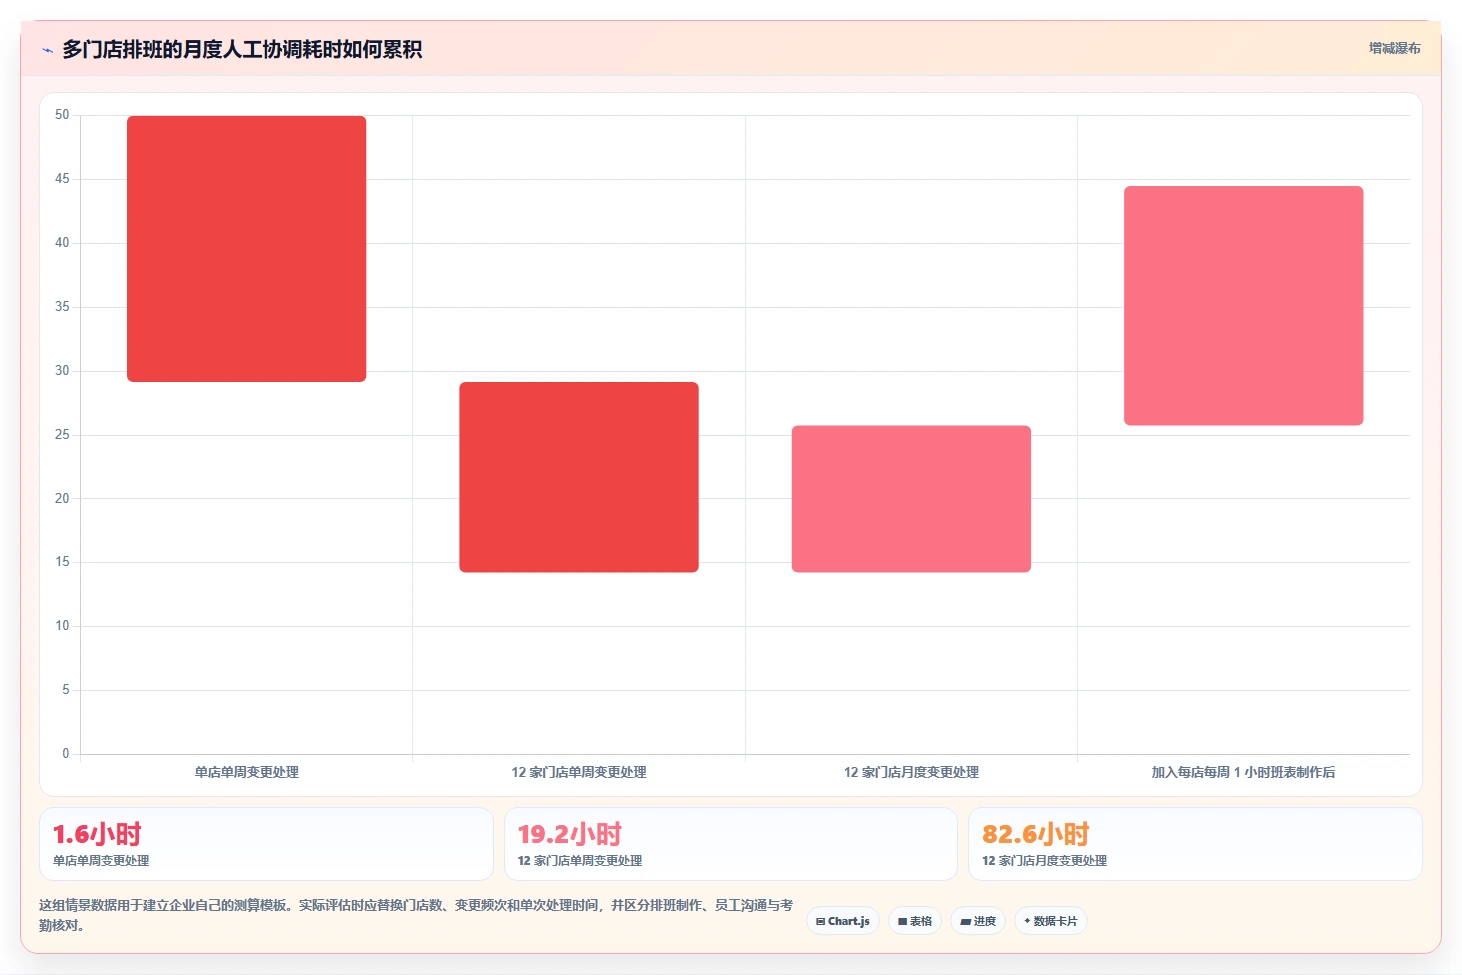The image size is (1462, 975).
Task: Click the 12 家门店单周变更处理 waterfall bar
Action: pos(579,477)
